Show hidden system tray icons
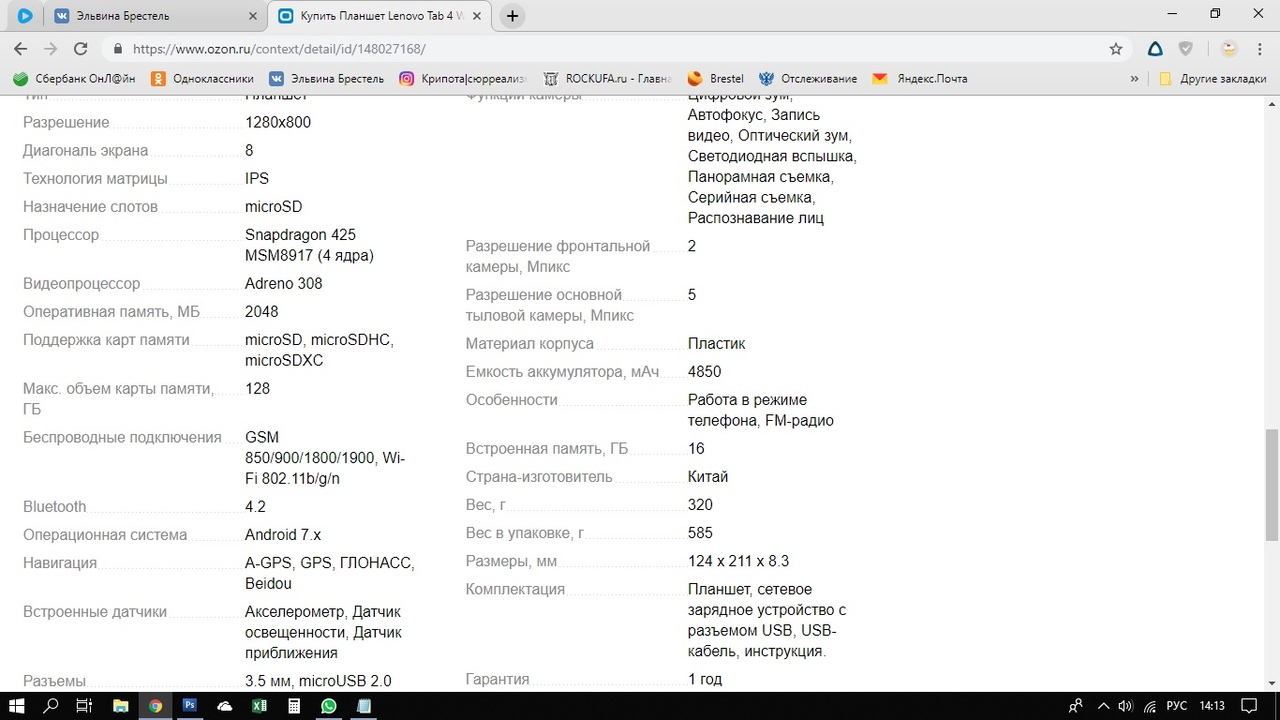The image size is (1280, 720). tap(1104, 706)
